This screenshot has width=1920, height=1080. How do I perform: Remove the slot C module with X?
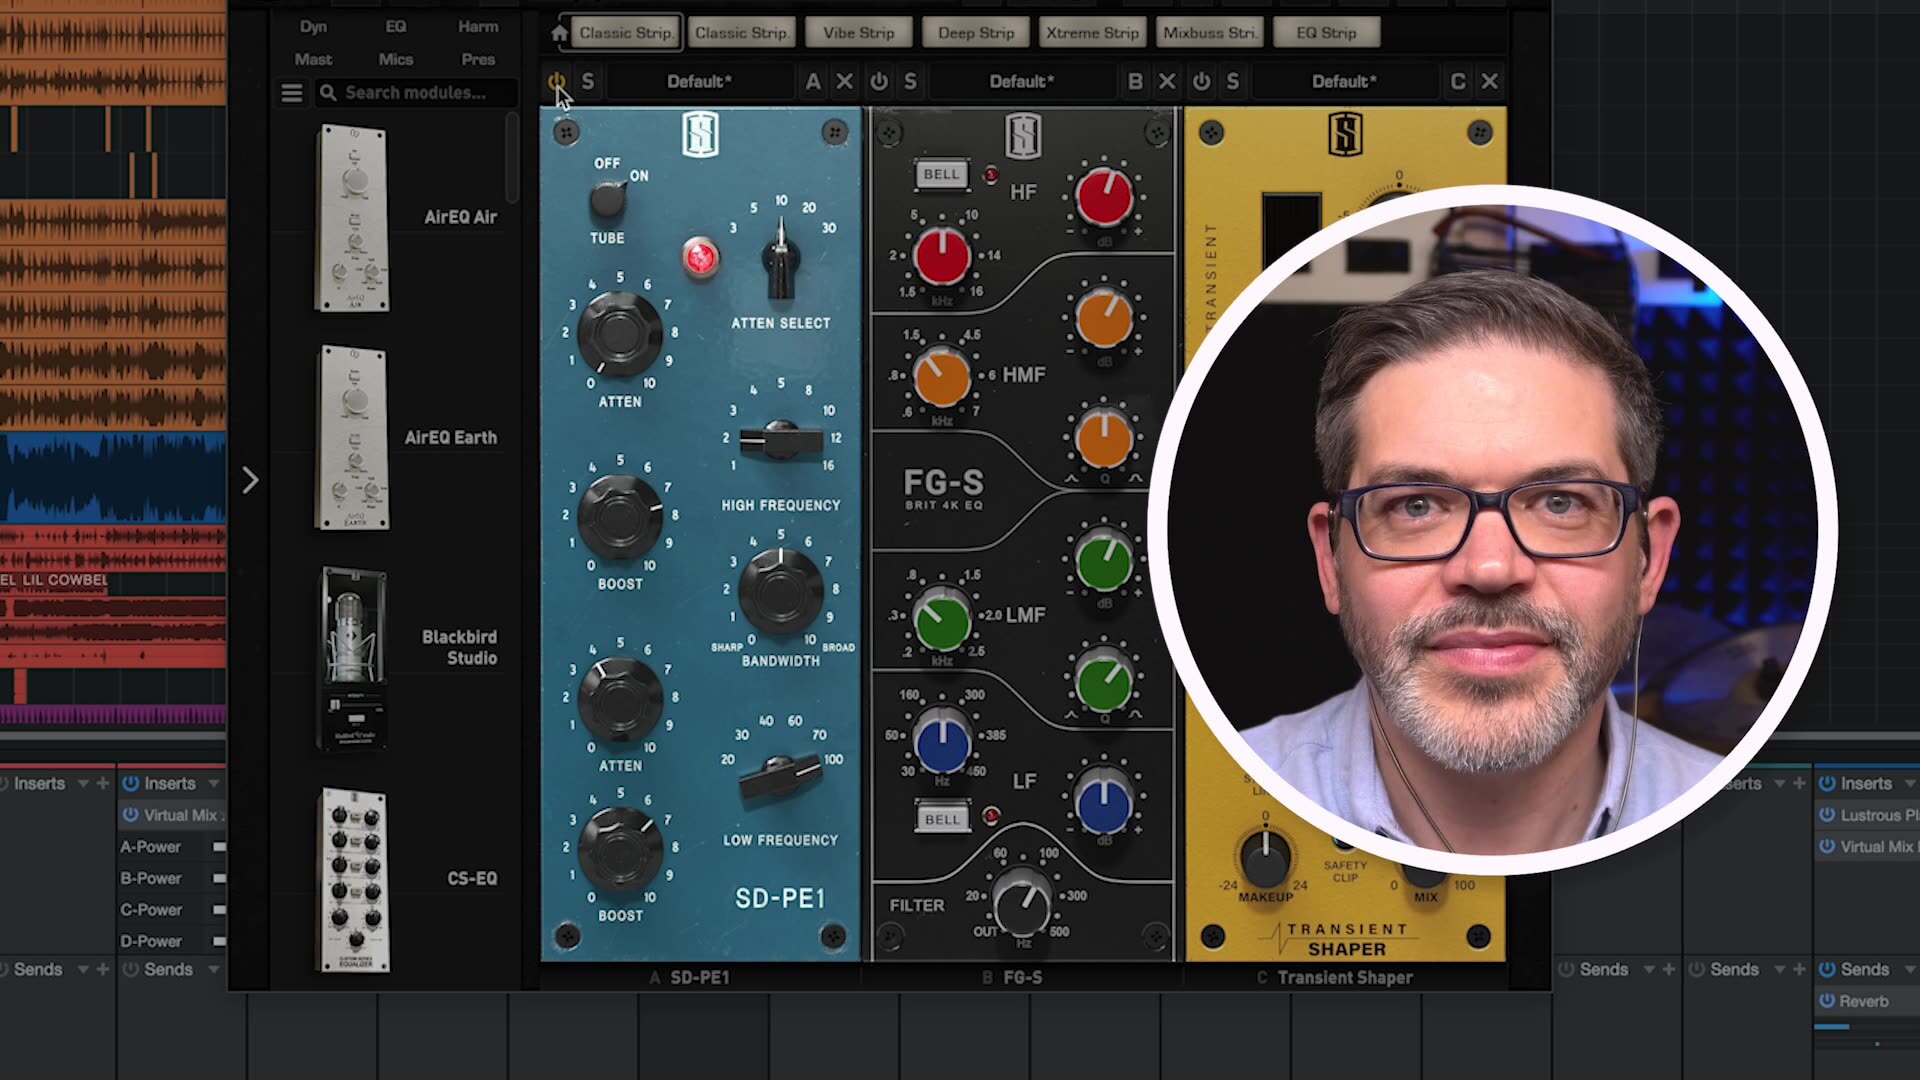[1489, 81]
